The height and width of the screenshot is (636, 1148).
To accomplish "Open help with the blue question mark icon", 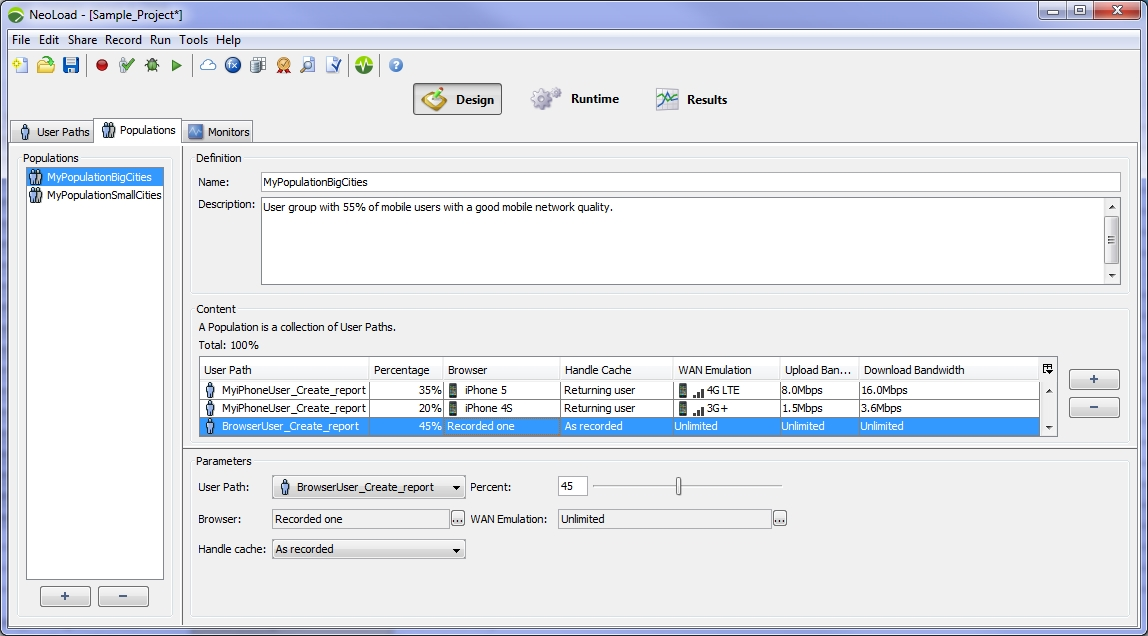I will click(x=396, y=65).
